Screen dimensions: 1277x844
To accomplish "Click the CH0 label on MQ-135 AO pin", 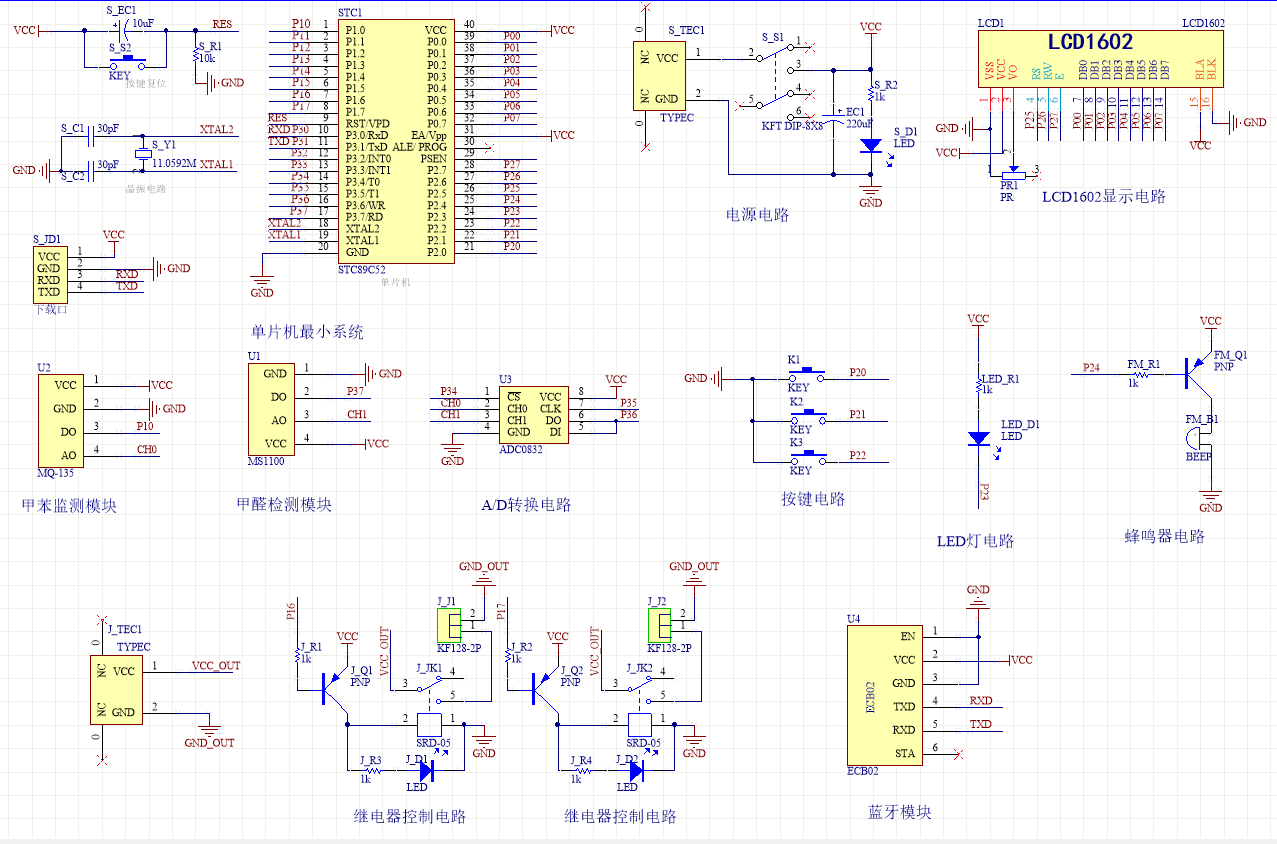I will click(147, 450).
